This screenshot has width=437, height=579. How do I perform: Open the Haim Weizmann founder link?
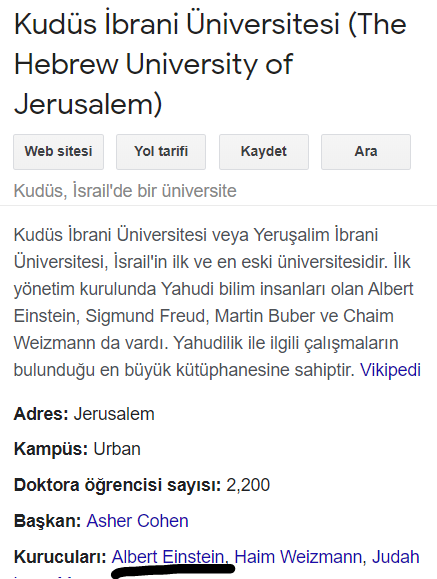[x=298, y=557]
